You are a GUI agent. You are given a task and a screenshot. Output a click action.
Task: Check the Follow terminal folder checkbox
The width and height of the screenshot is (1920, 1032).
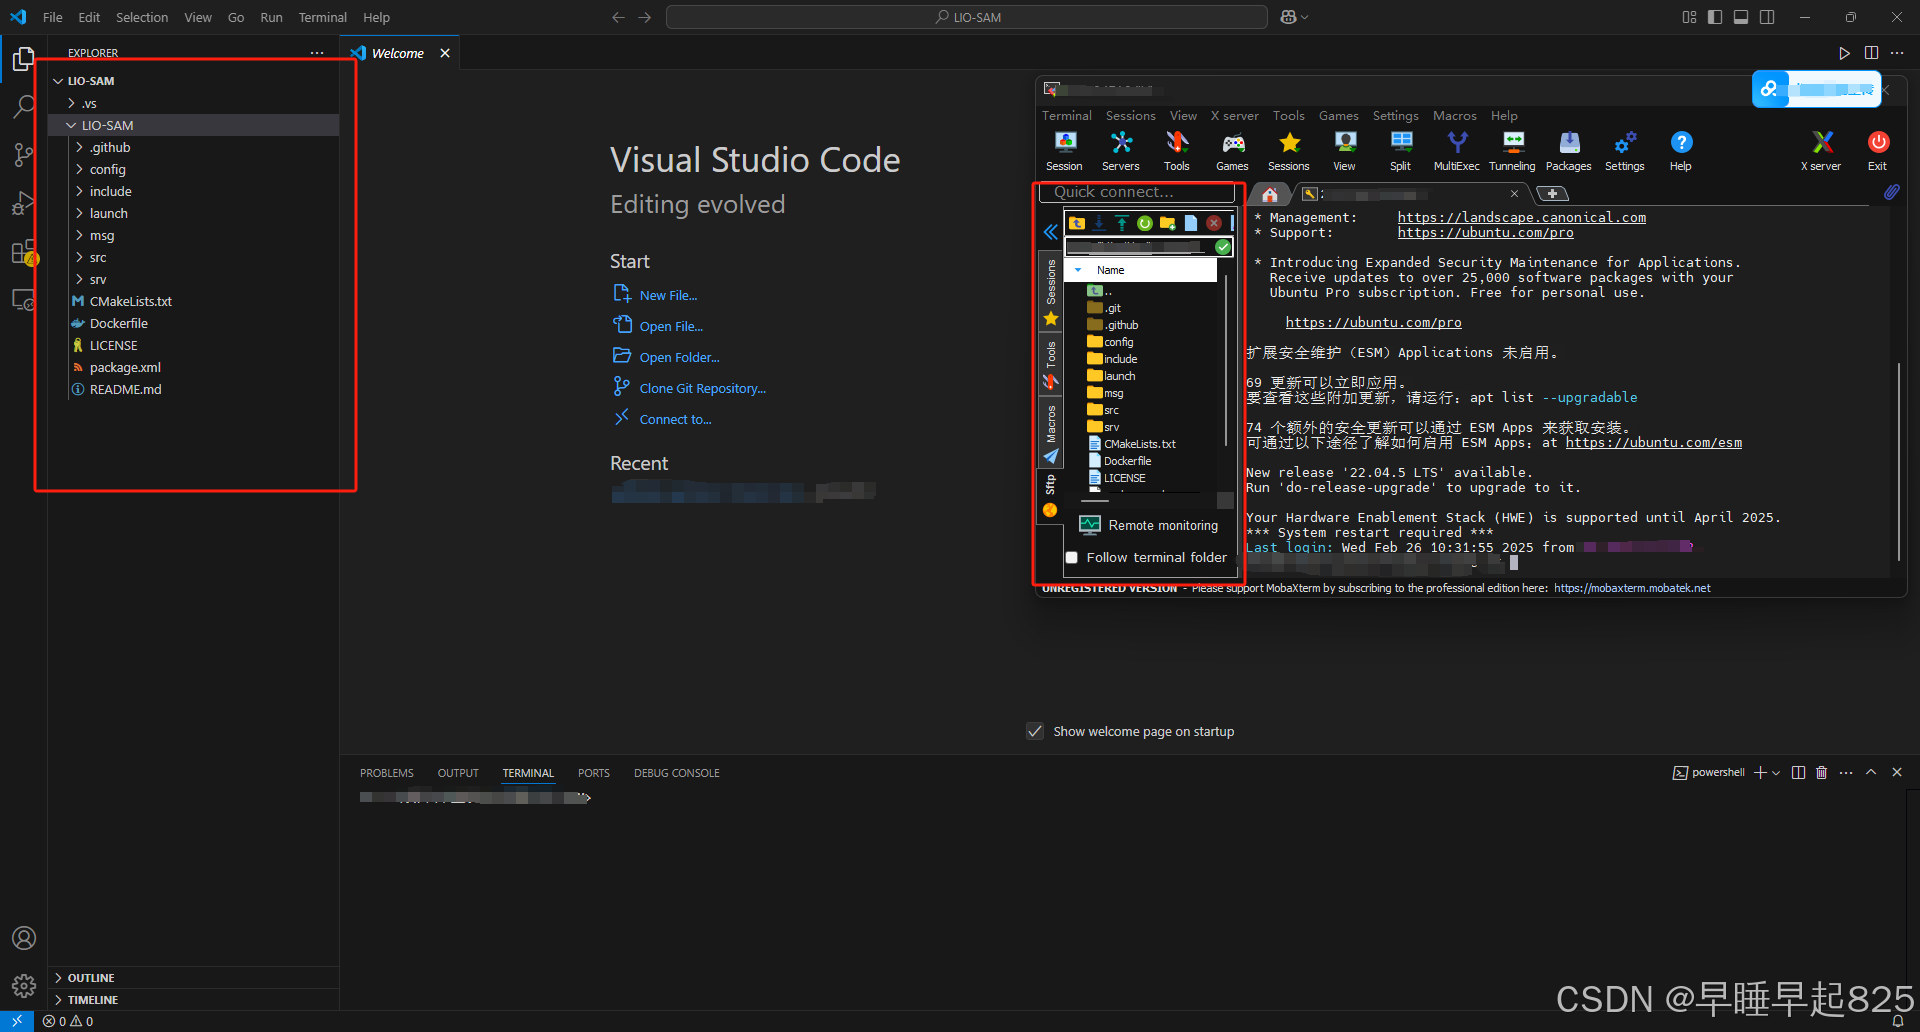point(1072,558)
